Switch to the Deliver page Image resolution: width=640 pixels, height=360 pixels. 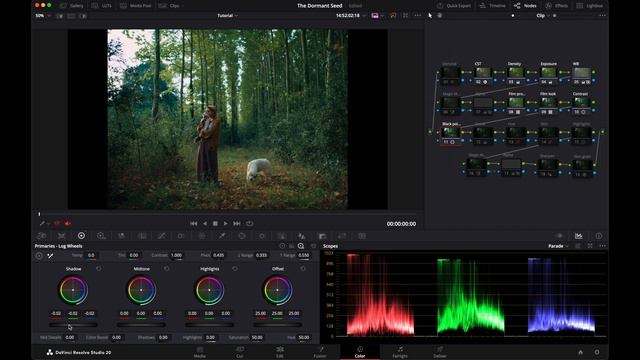(440, 352)
